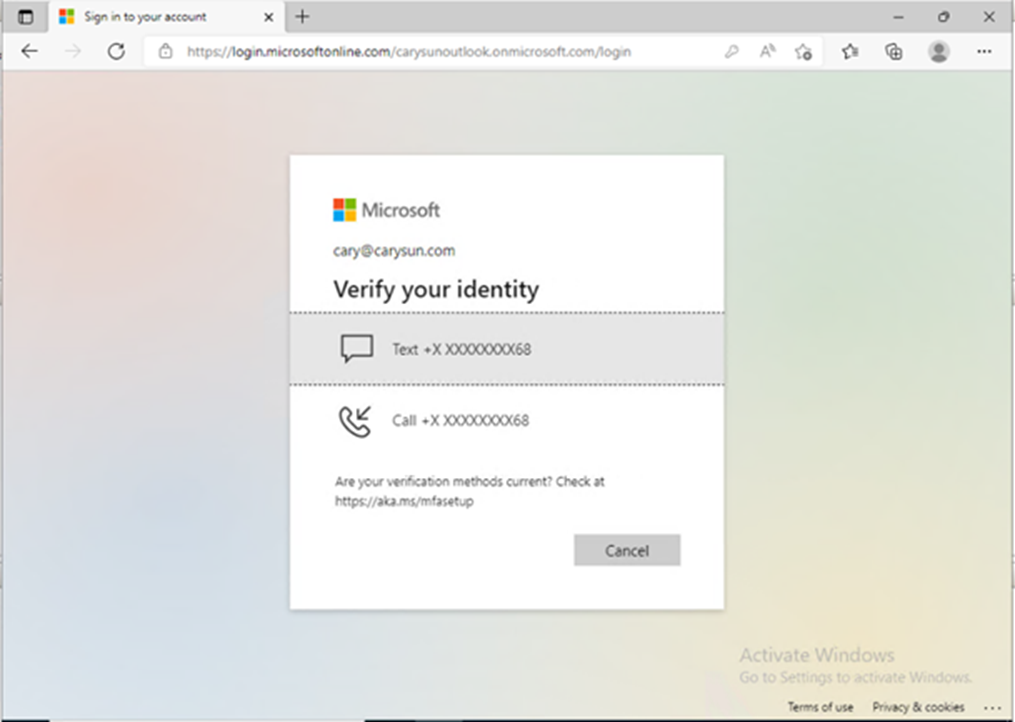
Task: Open Settings and more menu
Action: [984, 52]
